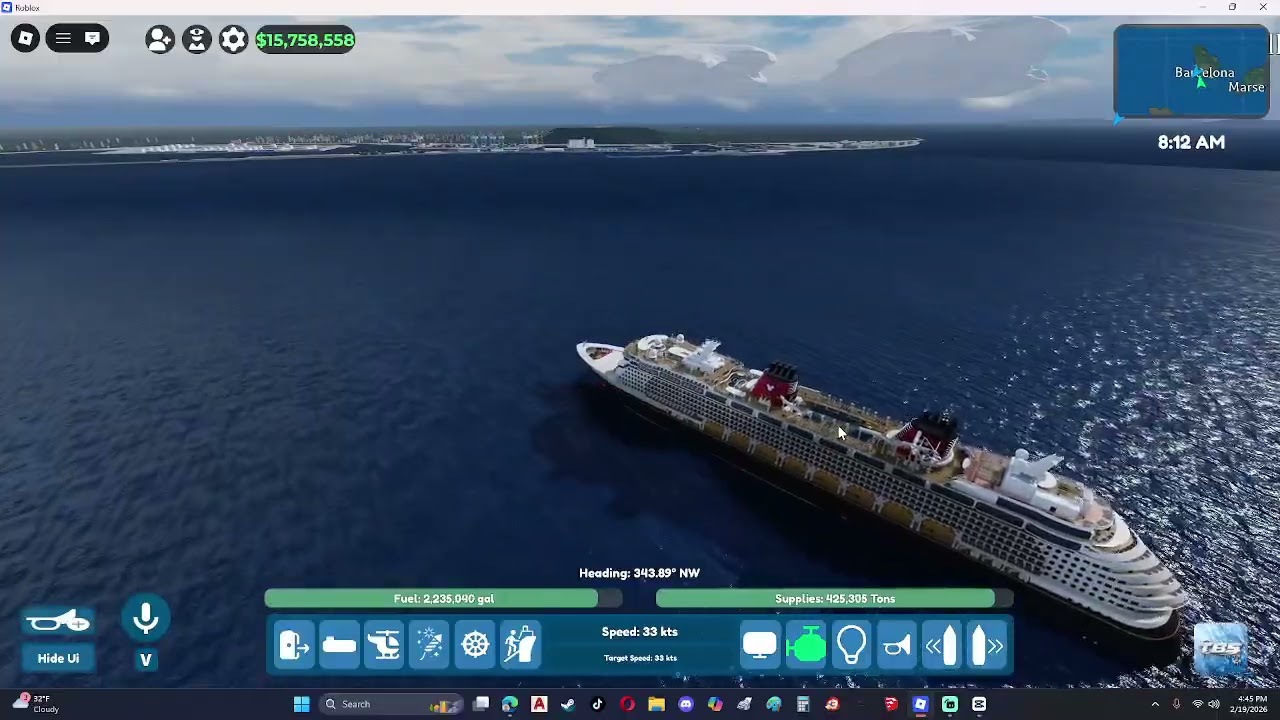
Task: Toggle the green engine icon
Action: coord(806,645)
